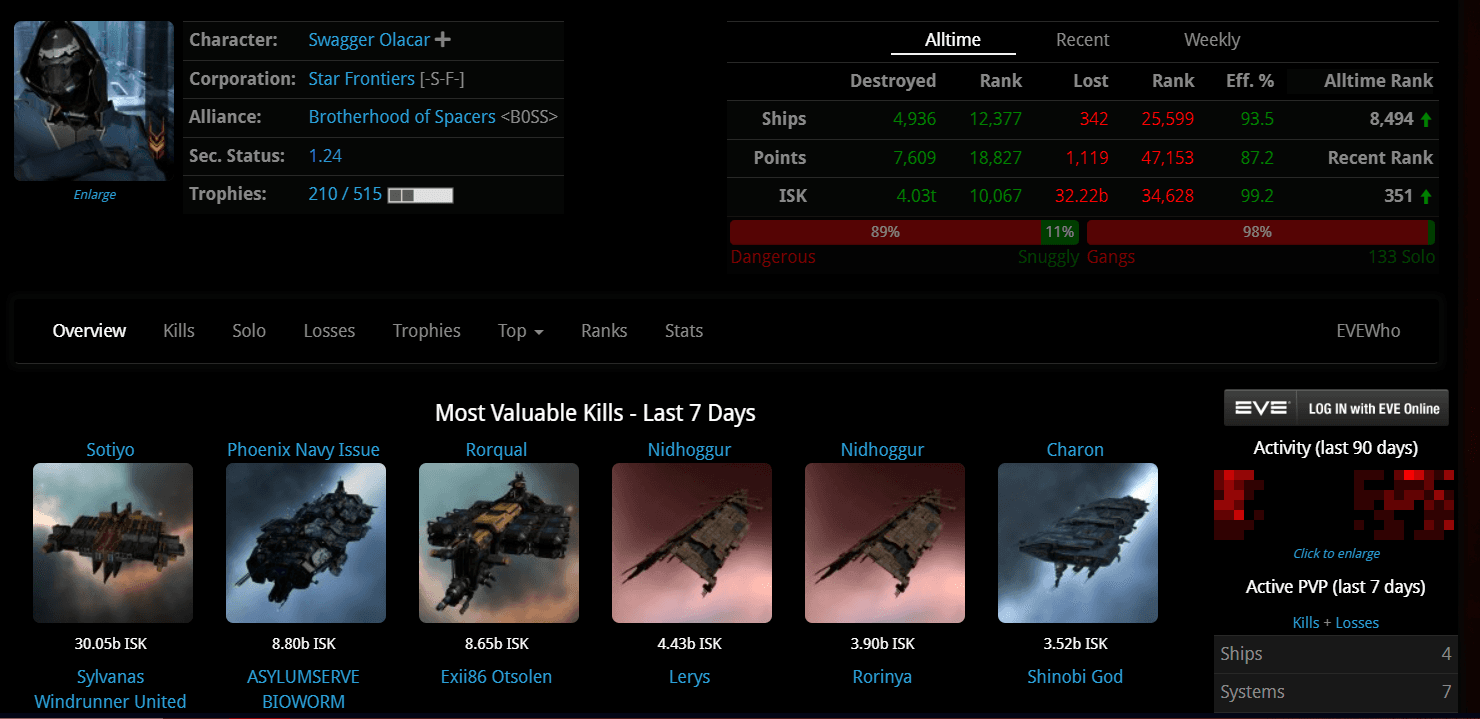Open the Trophies navigation item

tap(427, 331)
